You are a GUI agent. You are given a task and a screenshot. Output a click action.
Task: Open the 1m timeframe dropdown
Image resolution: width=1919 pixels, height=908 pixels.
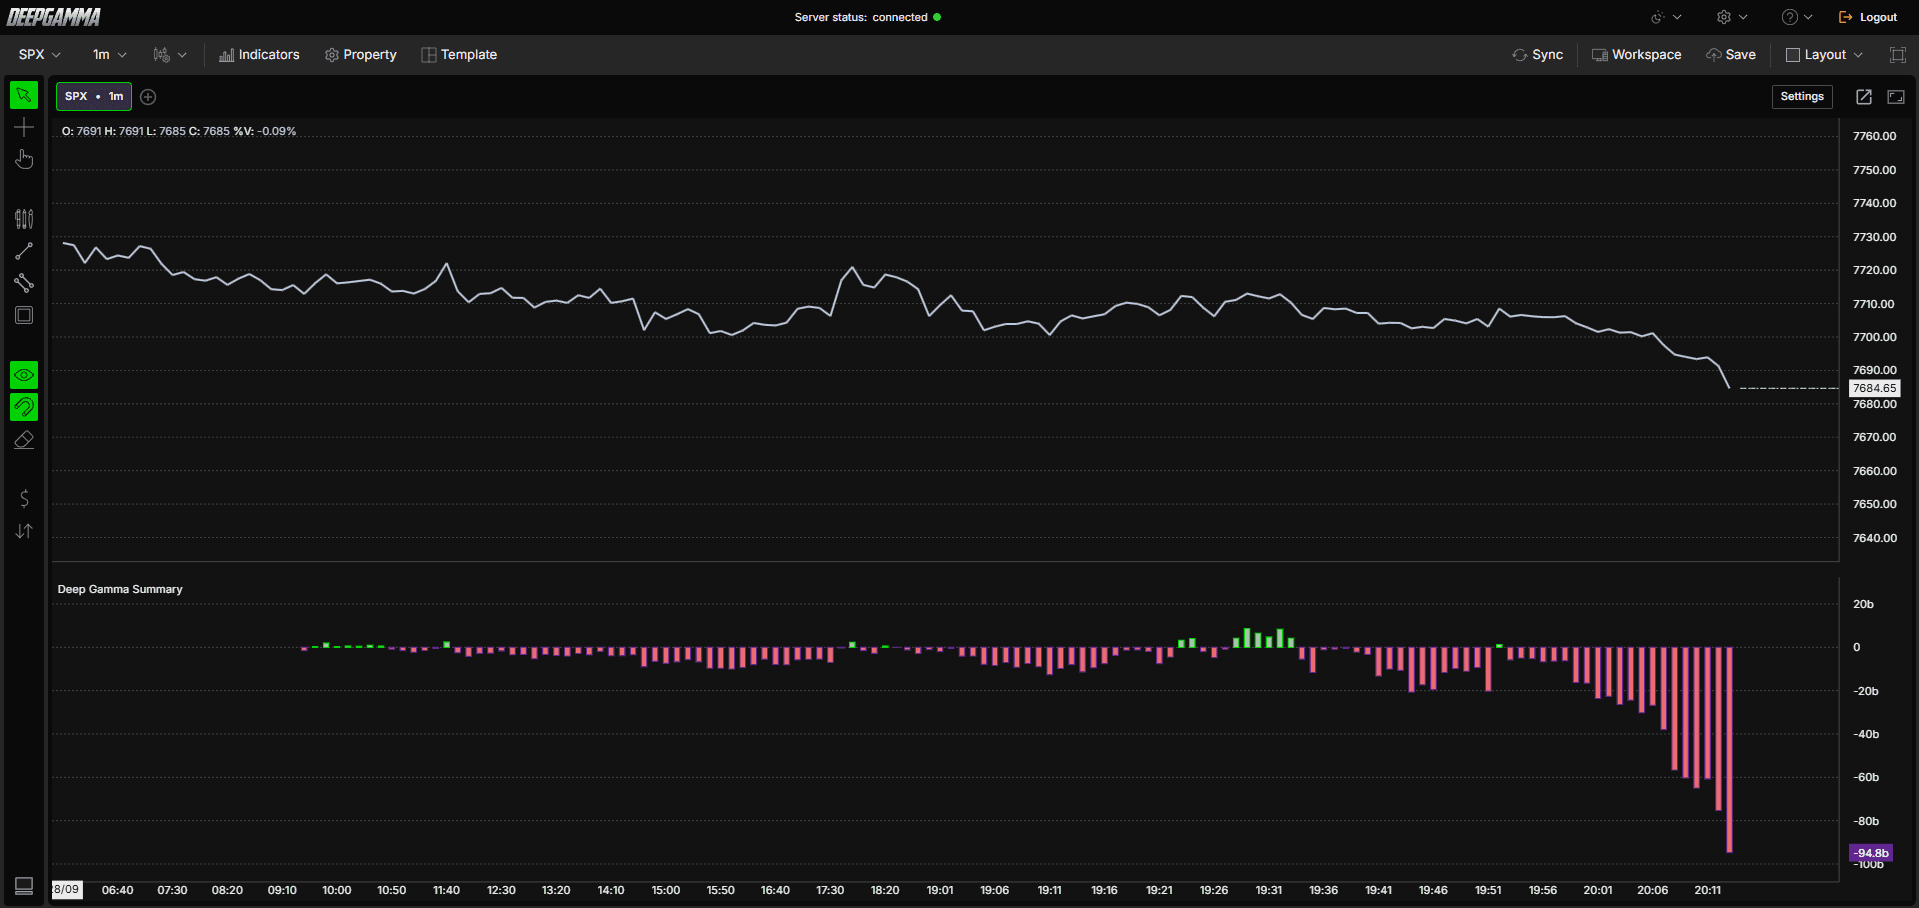[x=109, y=55]
